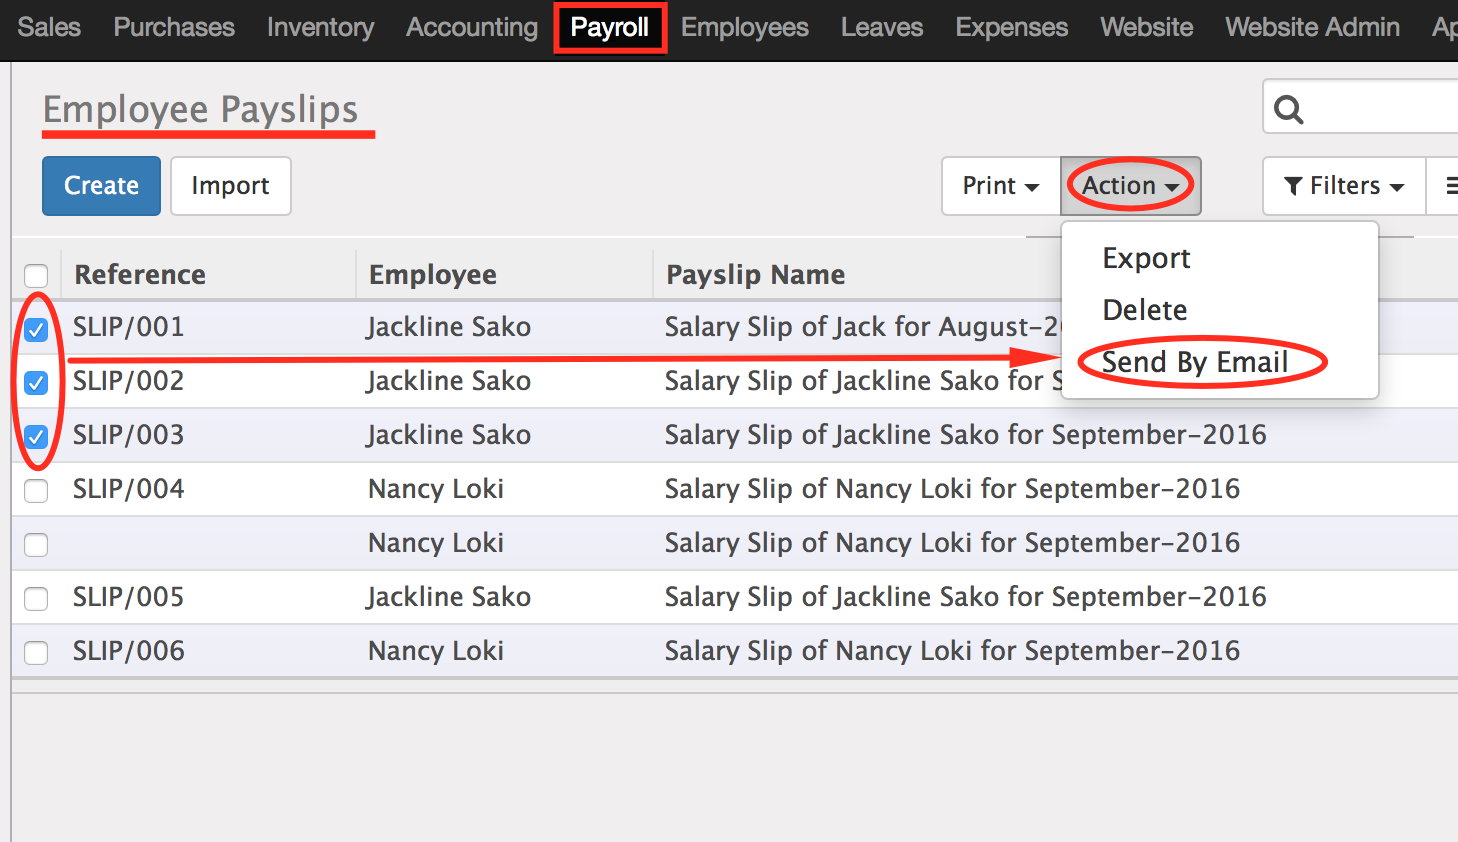The image size is (1458, 842).
Task: Uncheck the SLIP/001 row checkbox
Action: click(x=36, y=329)
